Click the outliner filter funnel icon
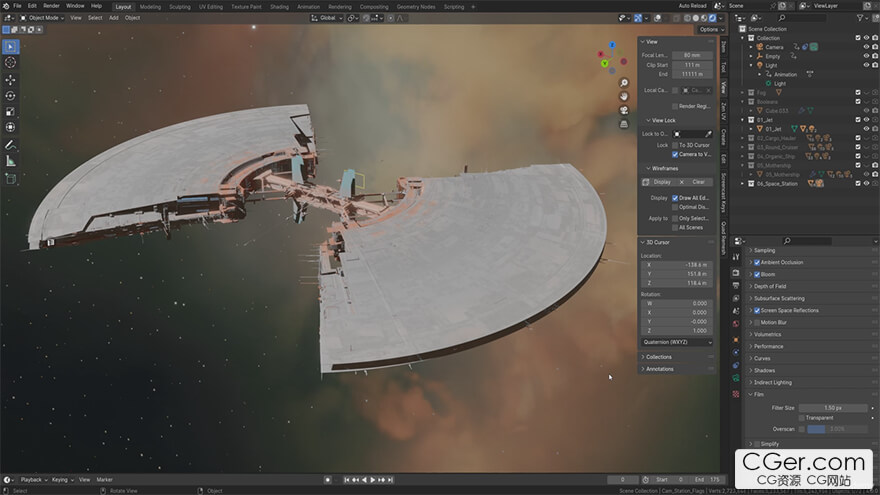This screenshot has height=495, width=880. tap(860, 18)
